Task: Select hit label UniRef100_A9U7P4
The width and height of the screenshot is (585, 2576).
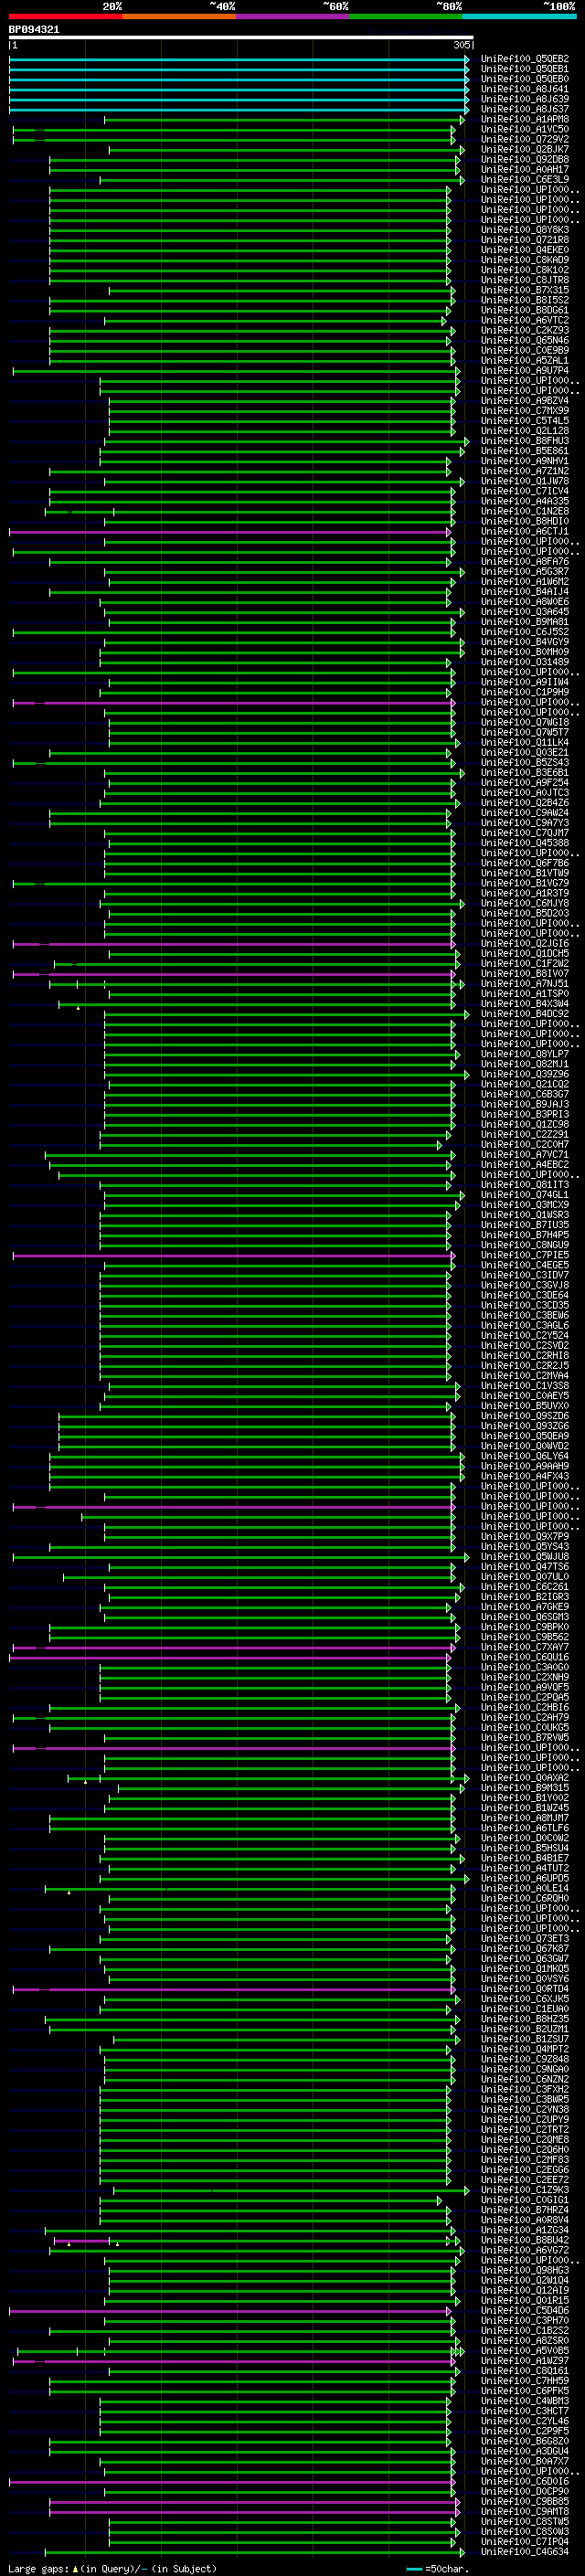Action: coord(525,370)
